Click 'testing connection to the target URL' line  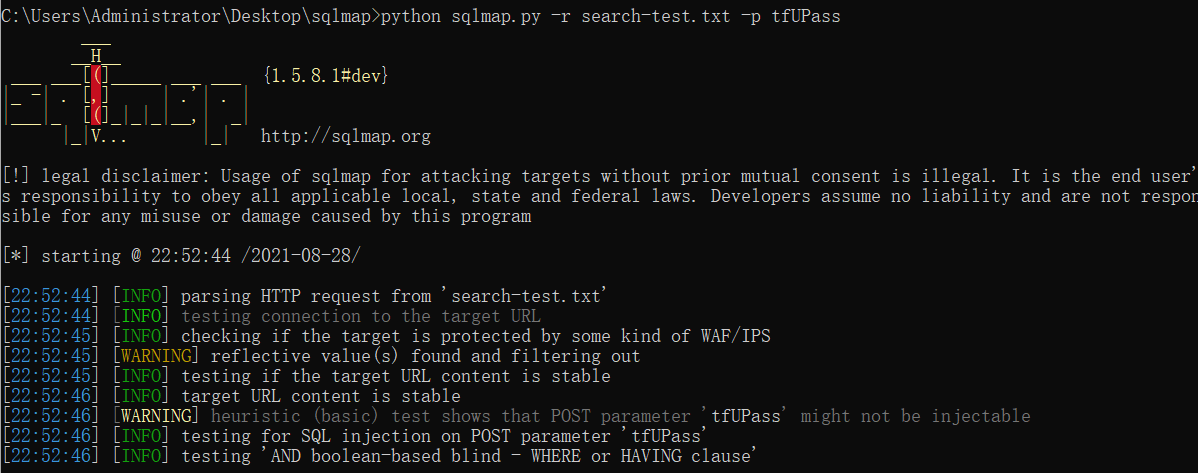(360, 316)
